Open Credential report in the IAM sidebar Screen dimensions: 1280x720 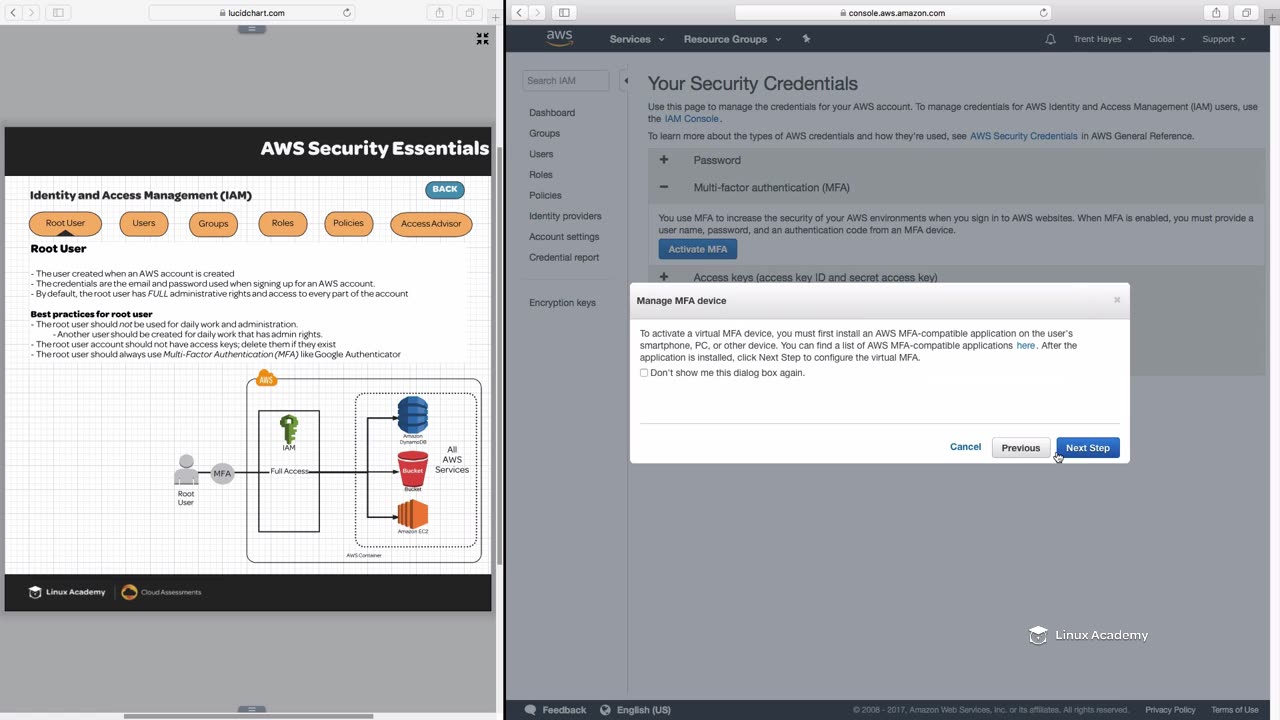coord(564,257)
